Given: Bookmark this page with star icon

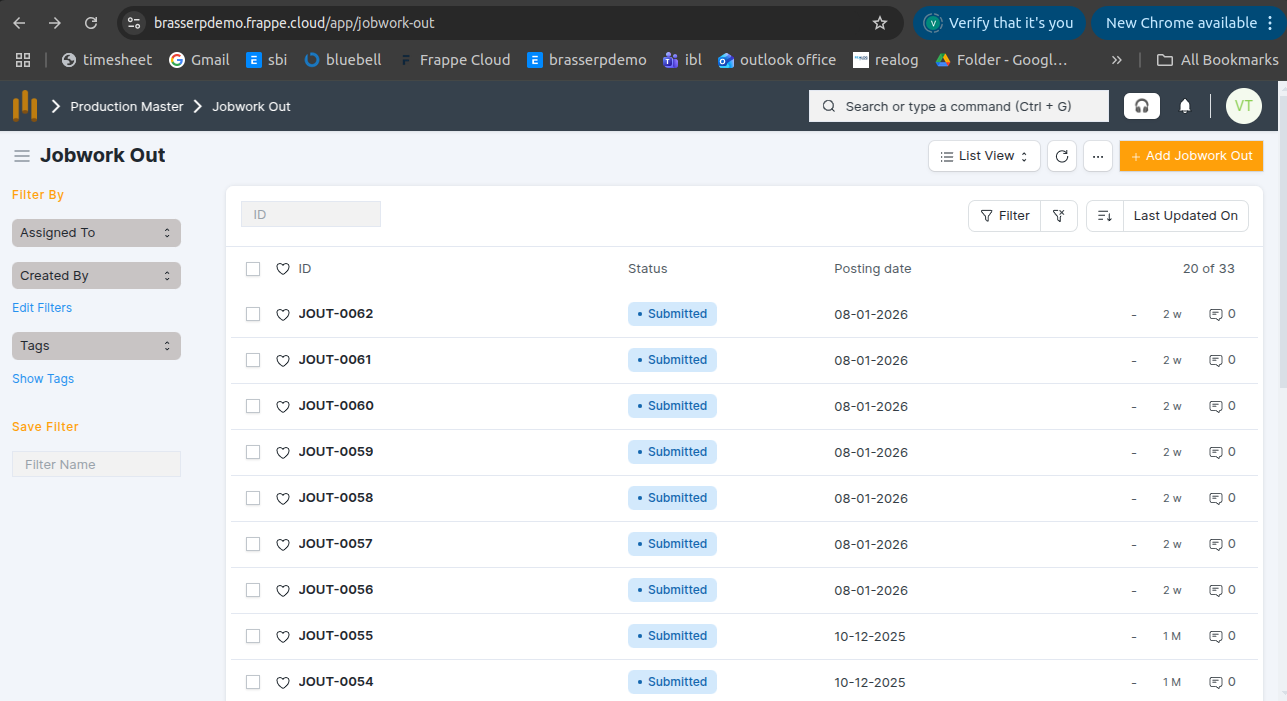Looking at the screenshot, I should [880, 23].
